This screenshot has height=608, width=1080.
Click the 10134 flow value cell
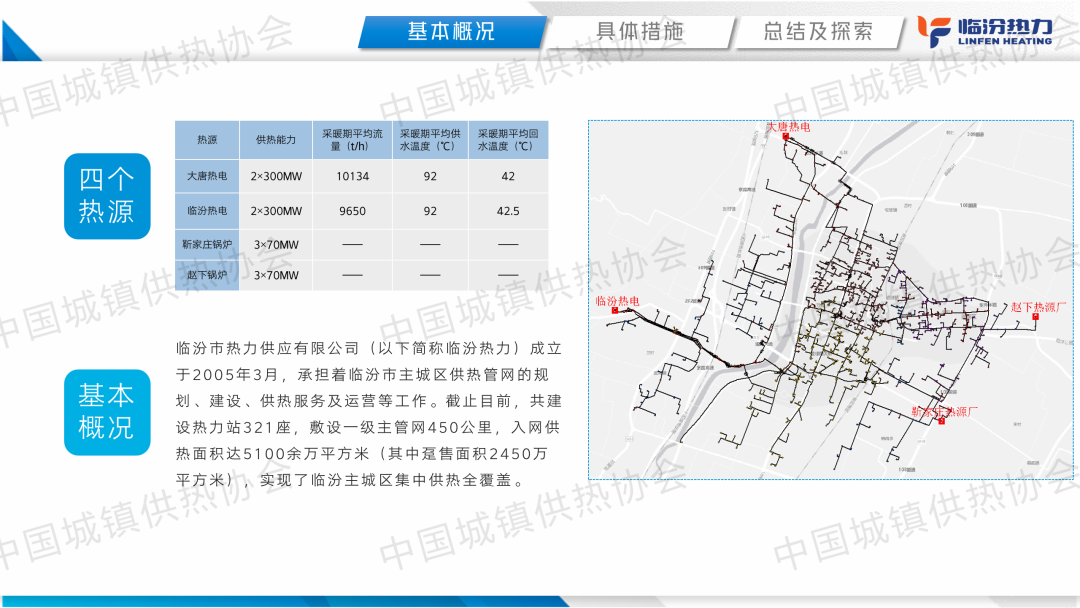(352, 176)
